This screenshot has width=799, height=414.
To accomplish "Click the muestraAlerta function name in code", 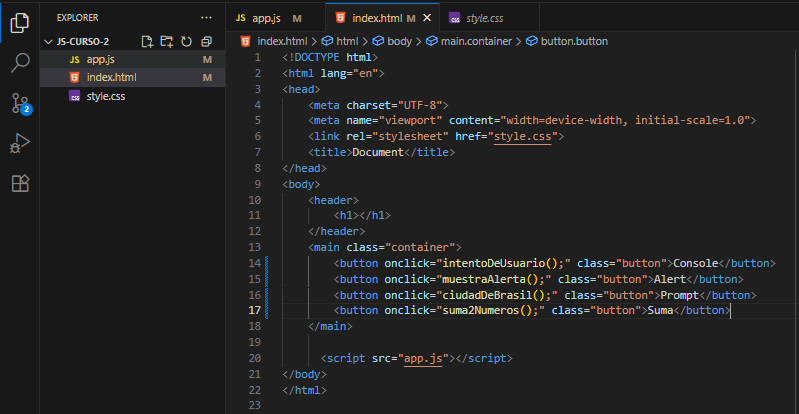I will tap(484, 279).
